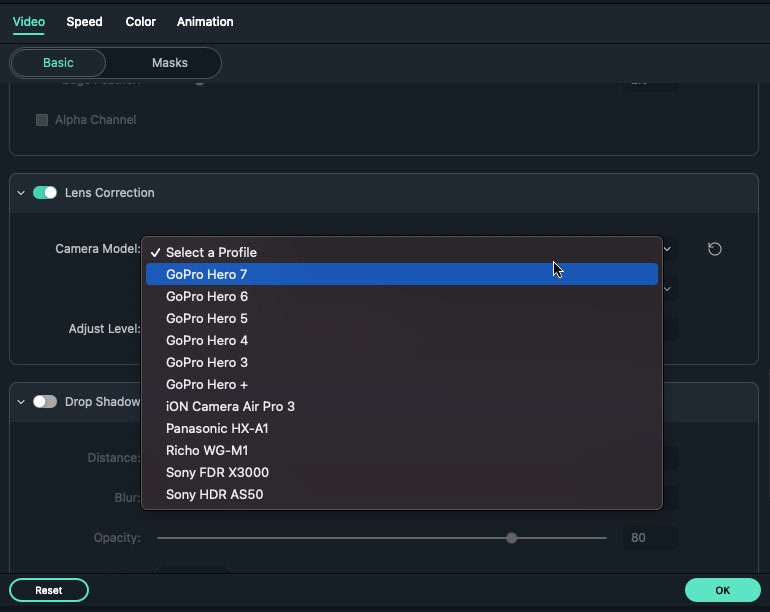Pick Richo WG-M1 camera model
This screenshot has width=770, height=612.
pos(402,450)
